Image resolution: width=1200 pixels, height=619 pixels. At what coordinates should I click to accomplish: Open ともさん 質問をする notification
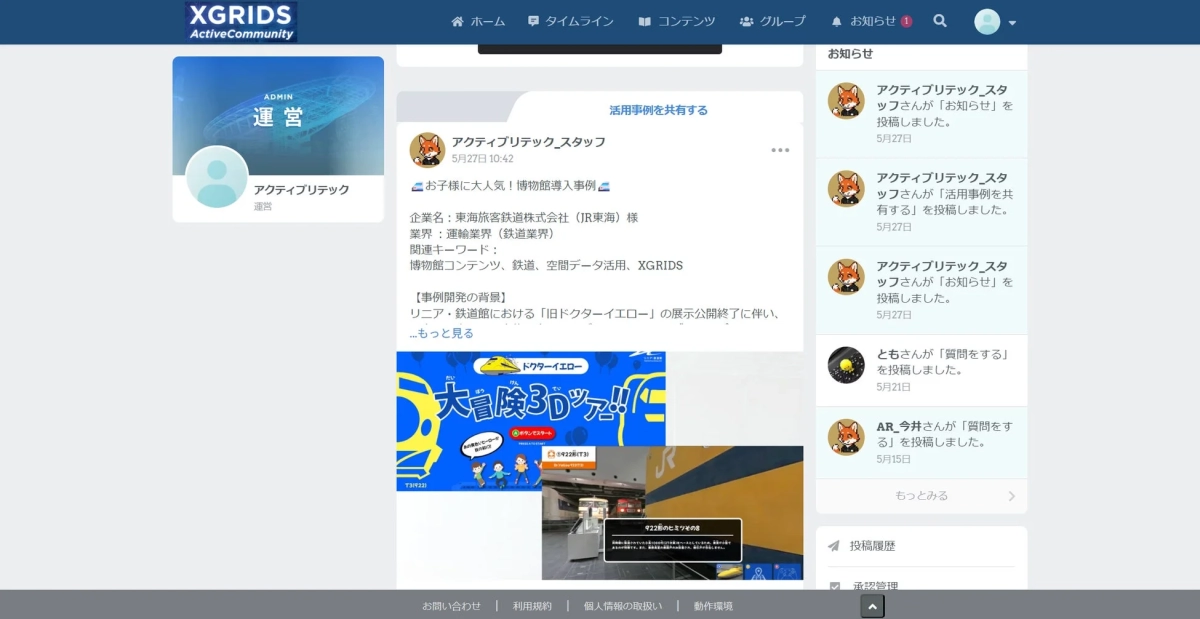click(x=921, y=370)
